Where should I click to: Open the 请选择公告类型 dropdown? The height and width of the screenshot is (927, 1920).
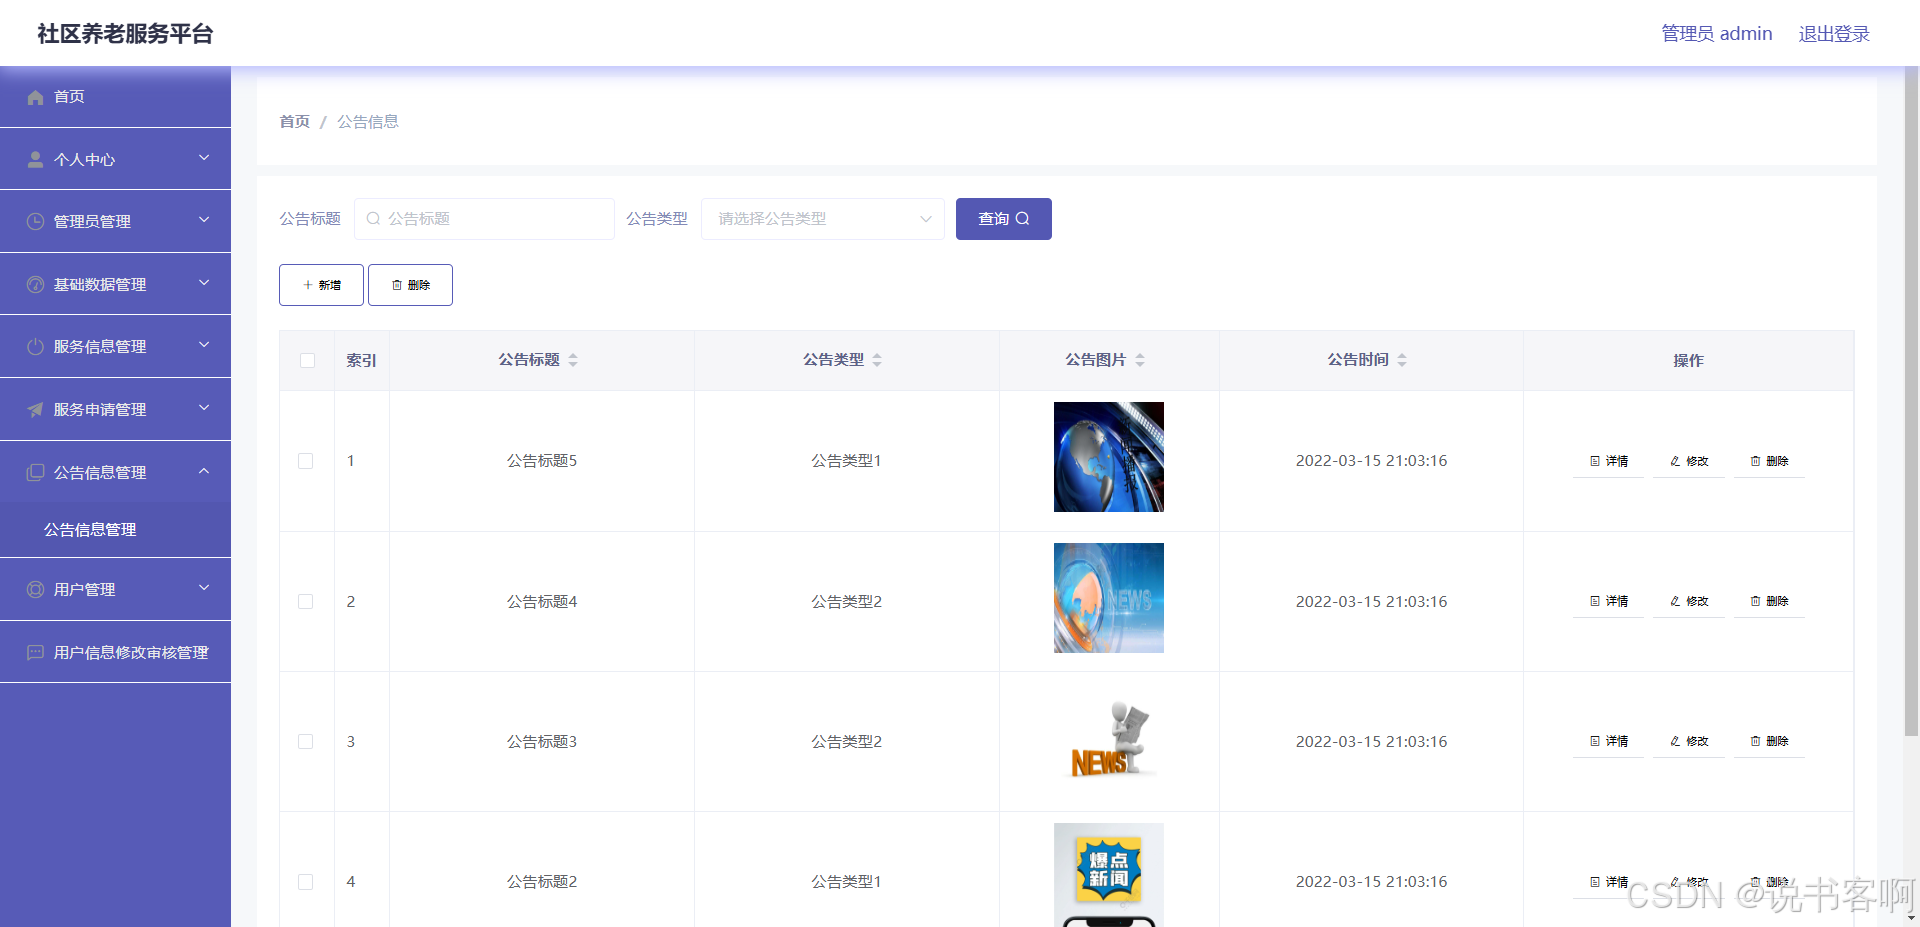822,218
